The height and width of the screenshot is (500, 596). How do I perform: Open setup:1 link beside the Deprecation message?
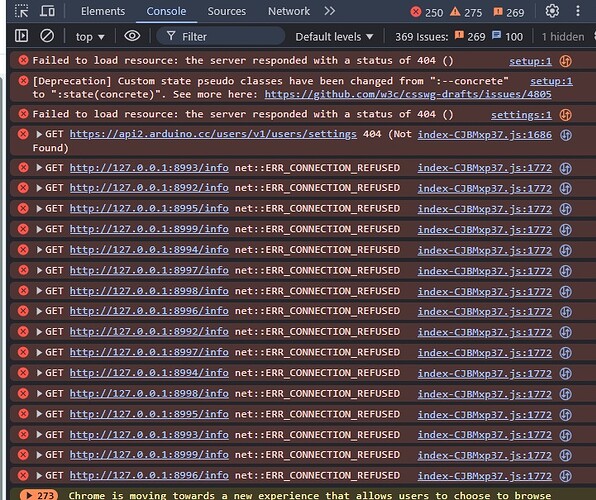pyautogui.click(x=551, y=81)
